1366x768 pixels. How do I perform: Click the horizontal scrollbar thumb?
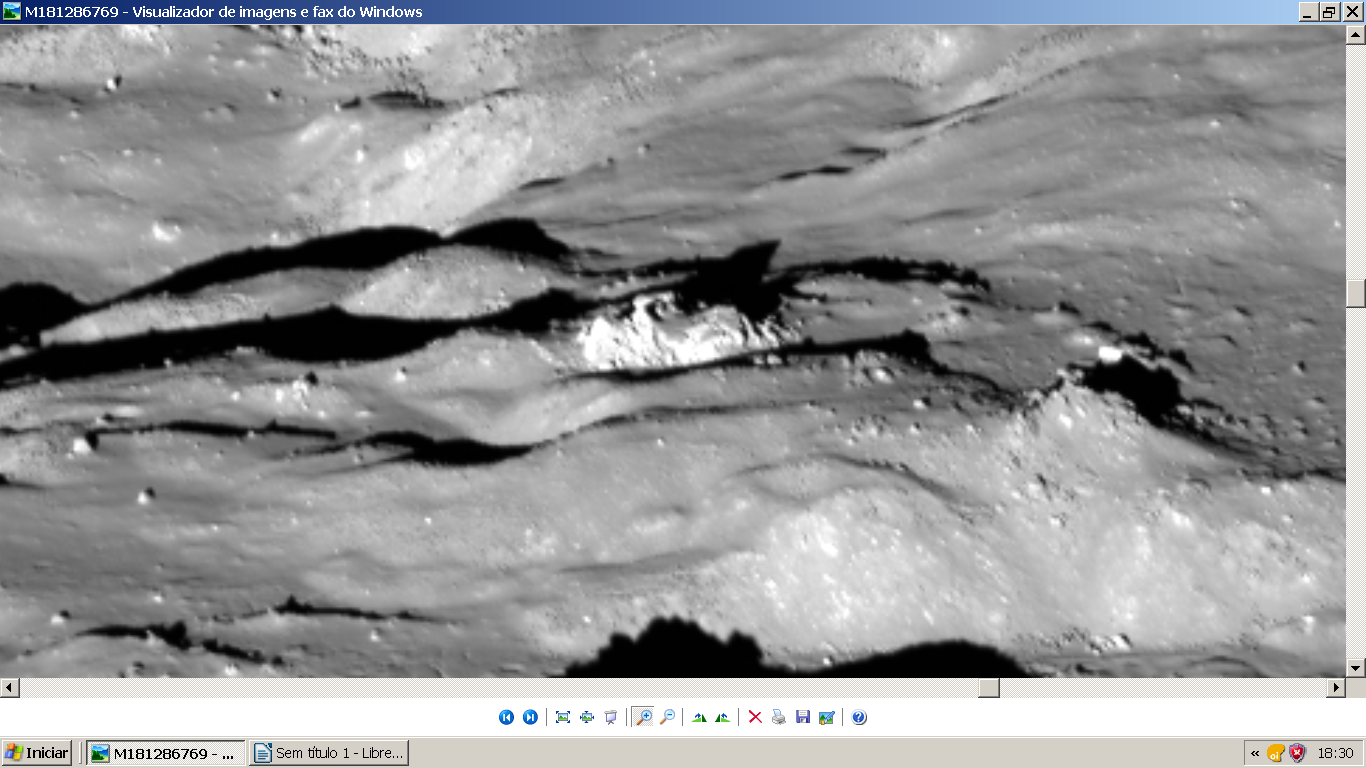pos(988,688)
